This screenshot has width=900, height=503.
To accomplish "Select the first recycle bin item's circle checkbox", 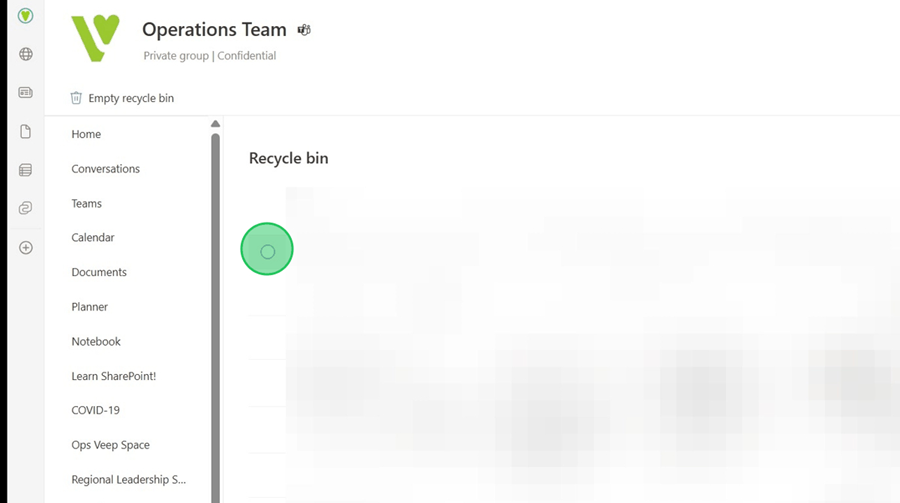I will (x=267, y=252).
